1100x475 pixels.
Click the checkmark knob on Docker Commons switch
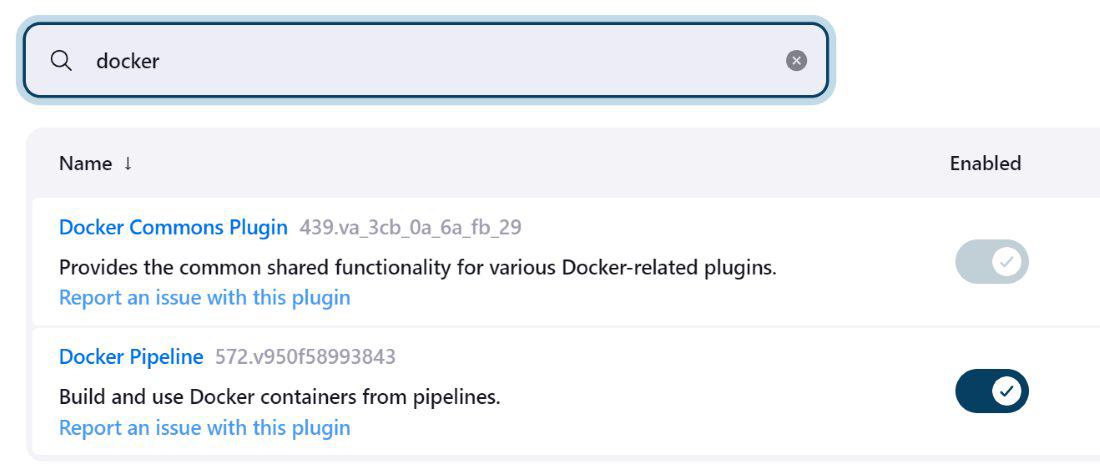[x=1007, y=262]
